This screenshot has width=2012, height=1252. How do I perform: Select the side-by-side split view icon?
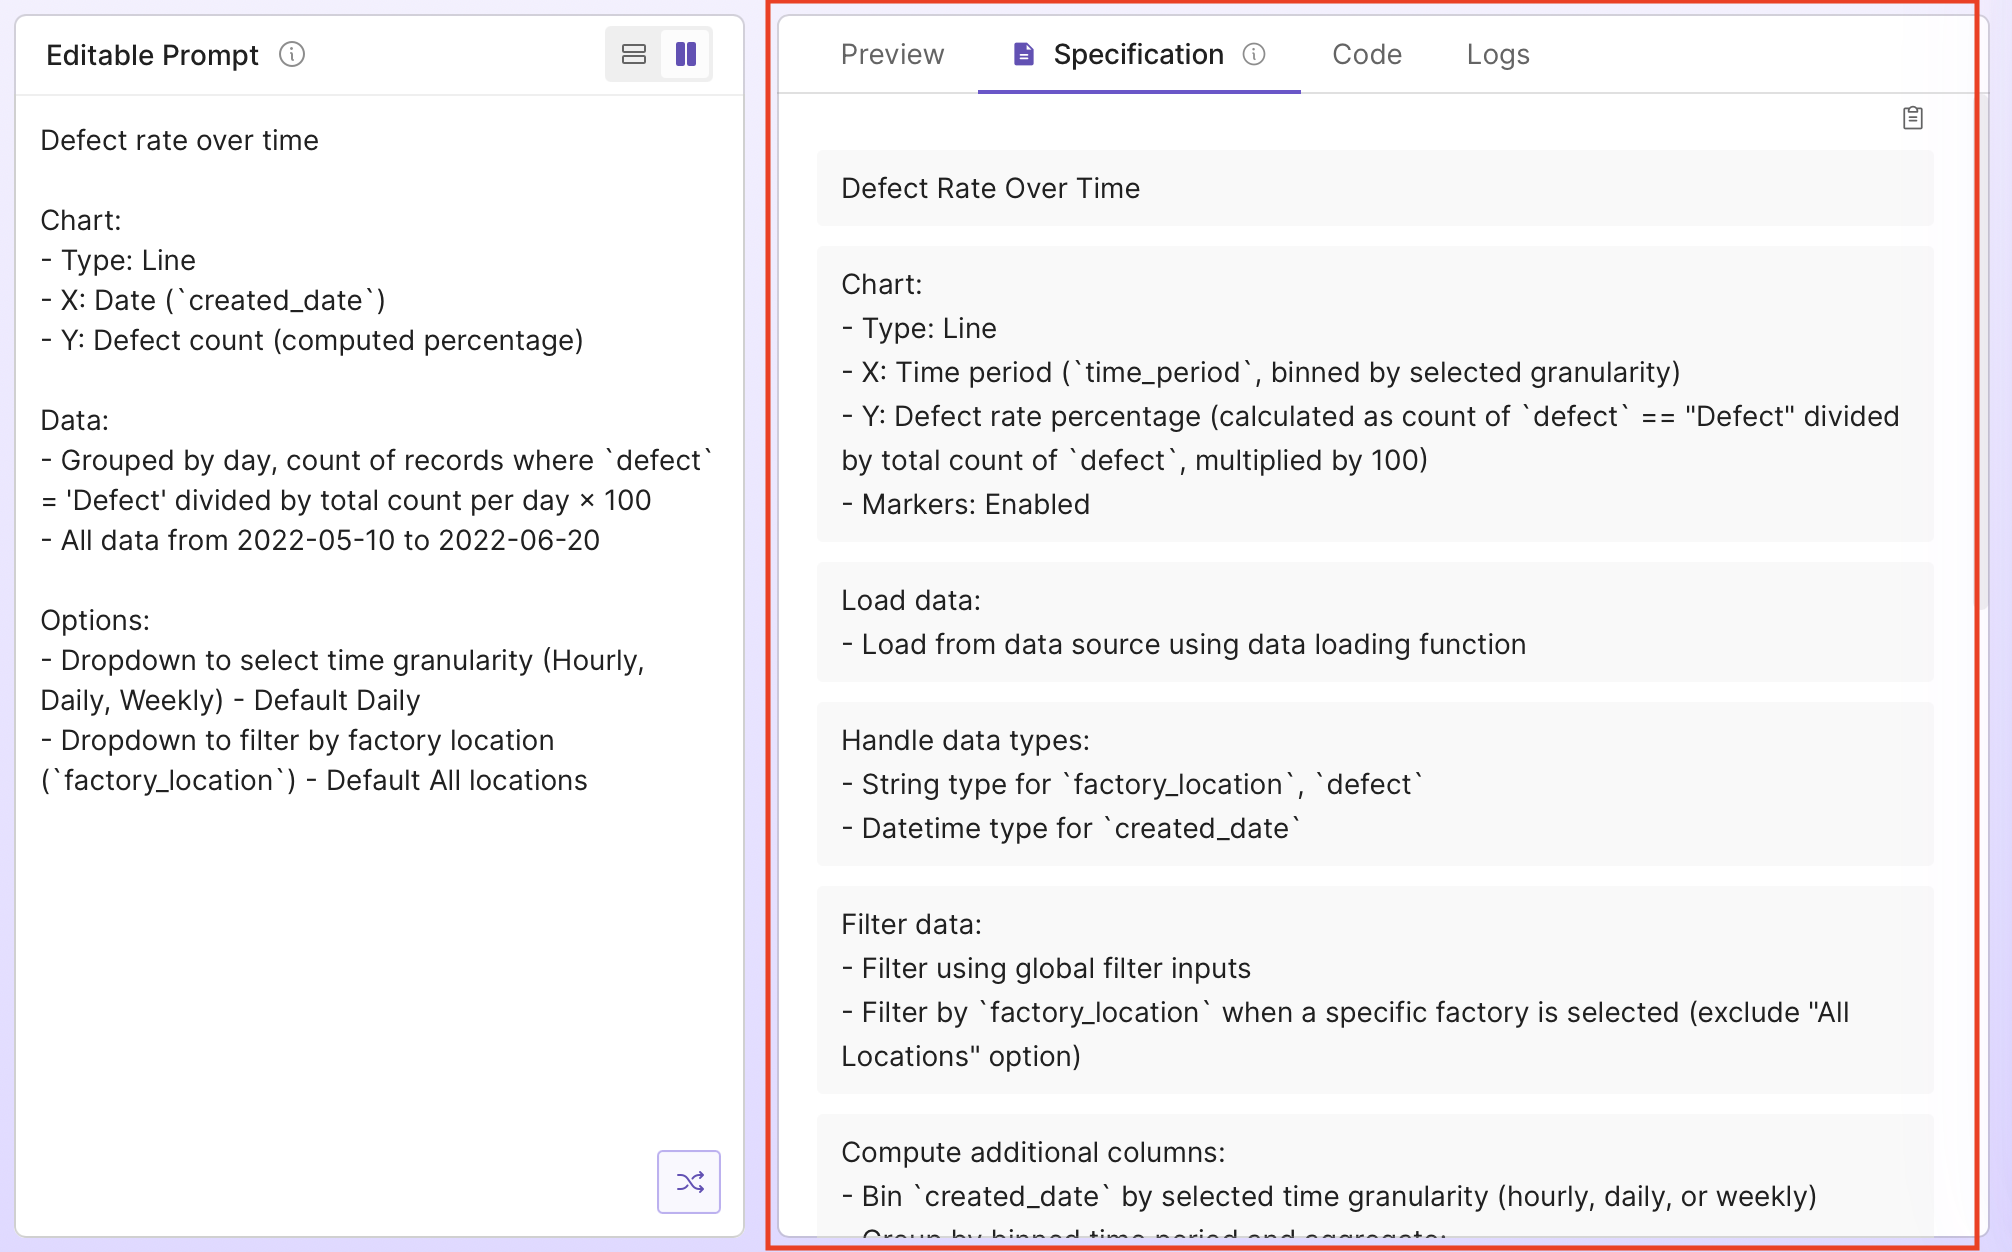(x=686, y=55)
